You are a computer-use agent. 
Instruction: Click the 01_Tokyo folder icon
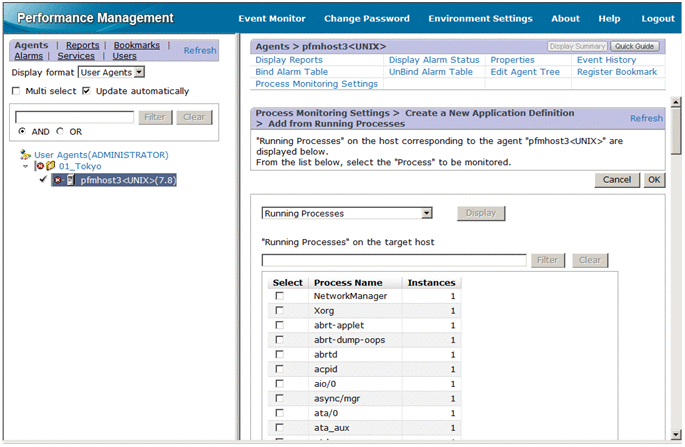(51, 167)
